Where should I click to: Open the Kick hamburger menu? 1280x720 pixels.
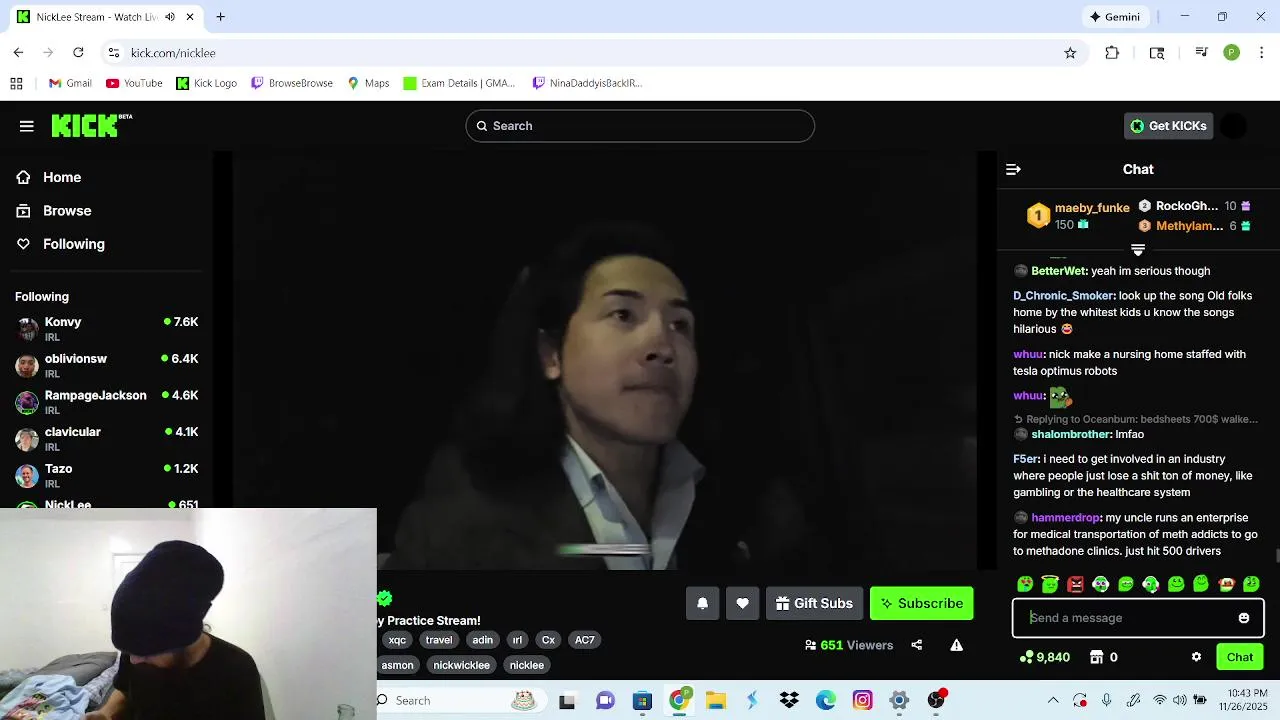point(27,126)
